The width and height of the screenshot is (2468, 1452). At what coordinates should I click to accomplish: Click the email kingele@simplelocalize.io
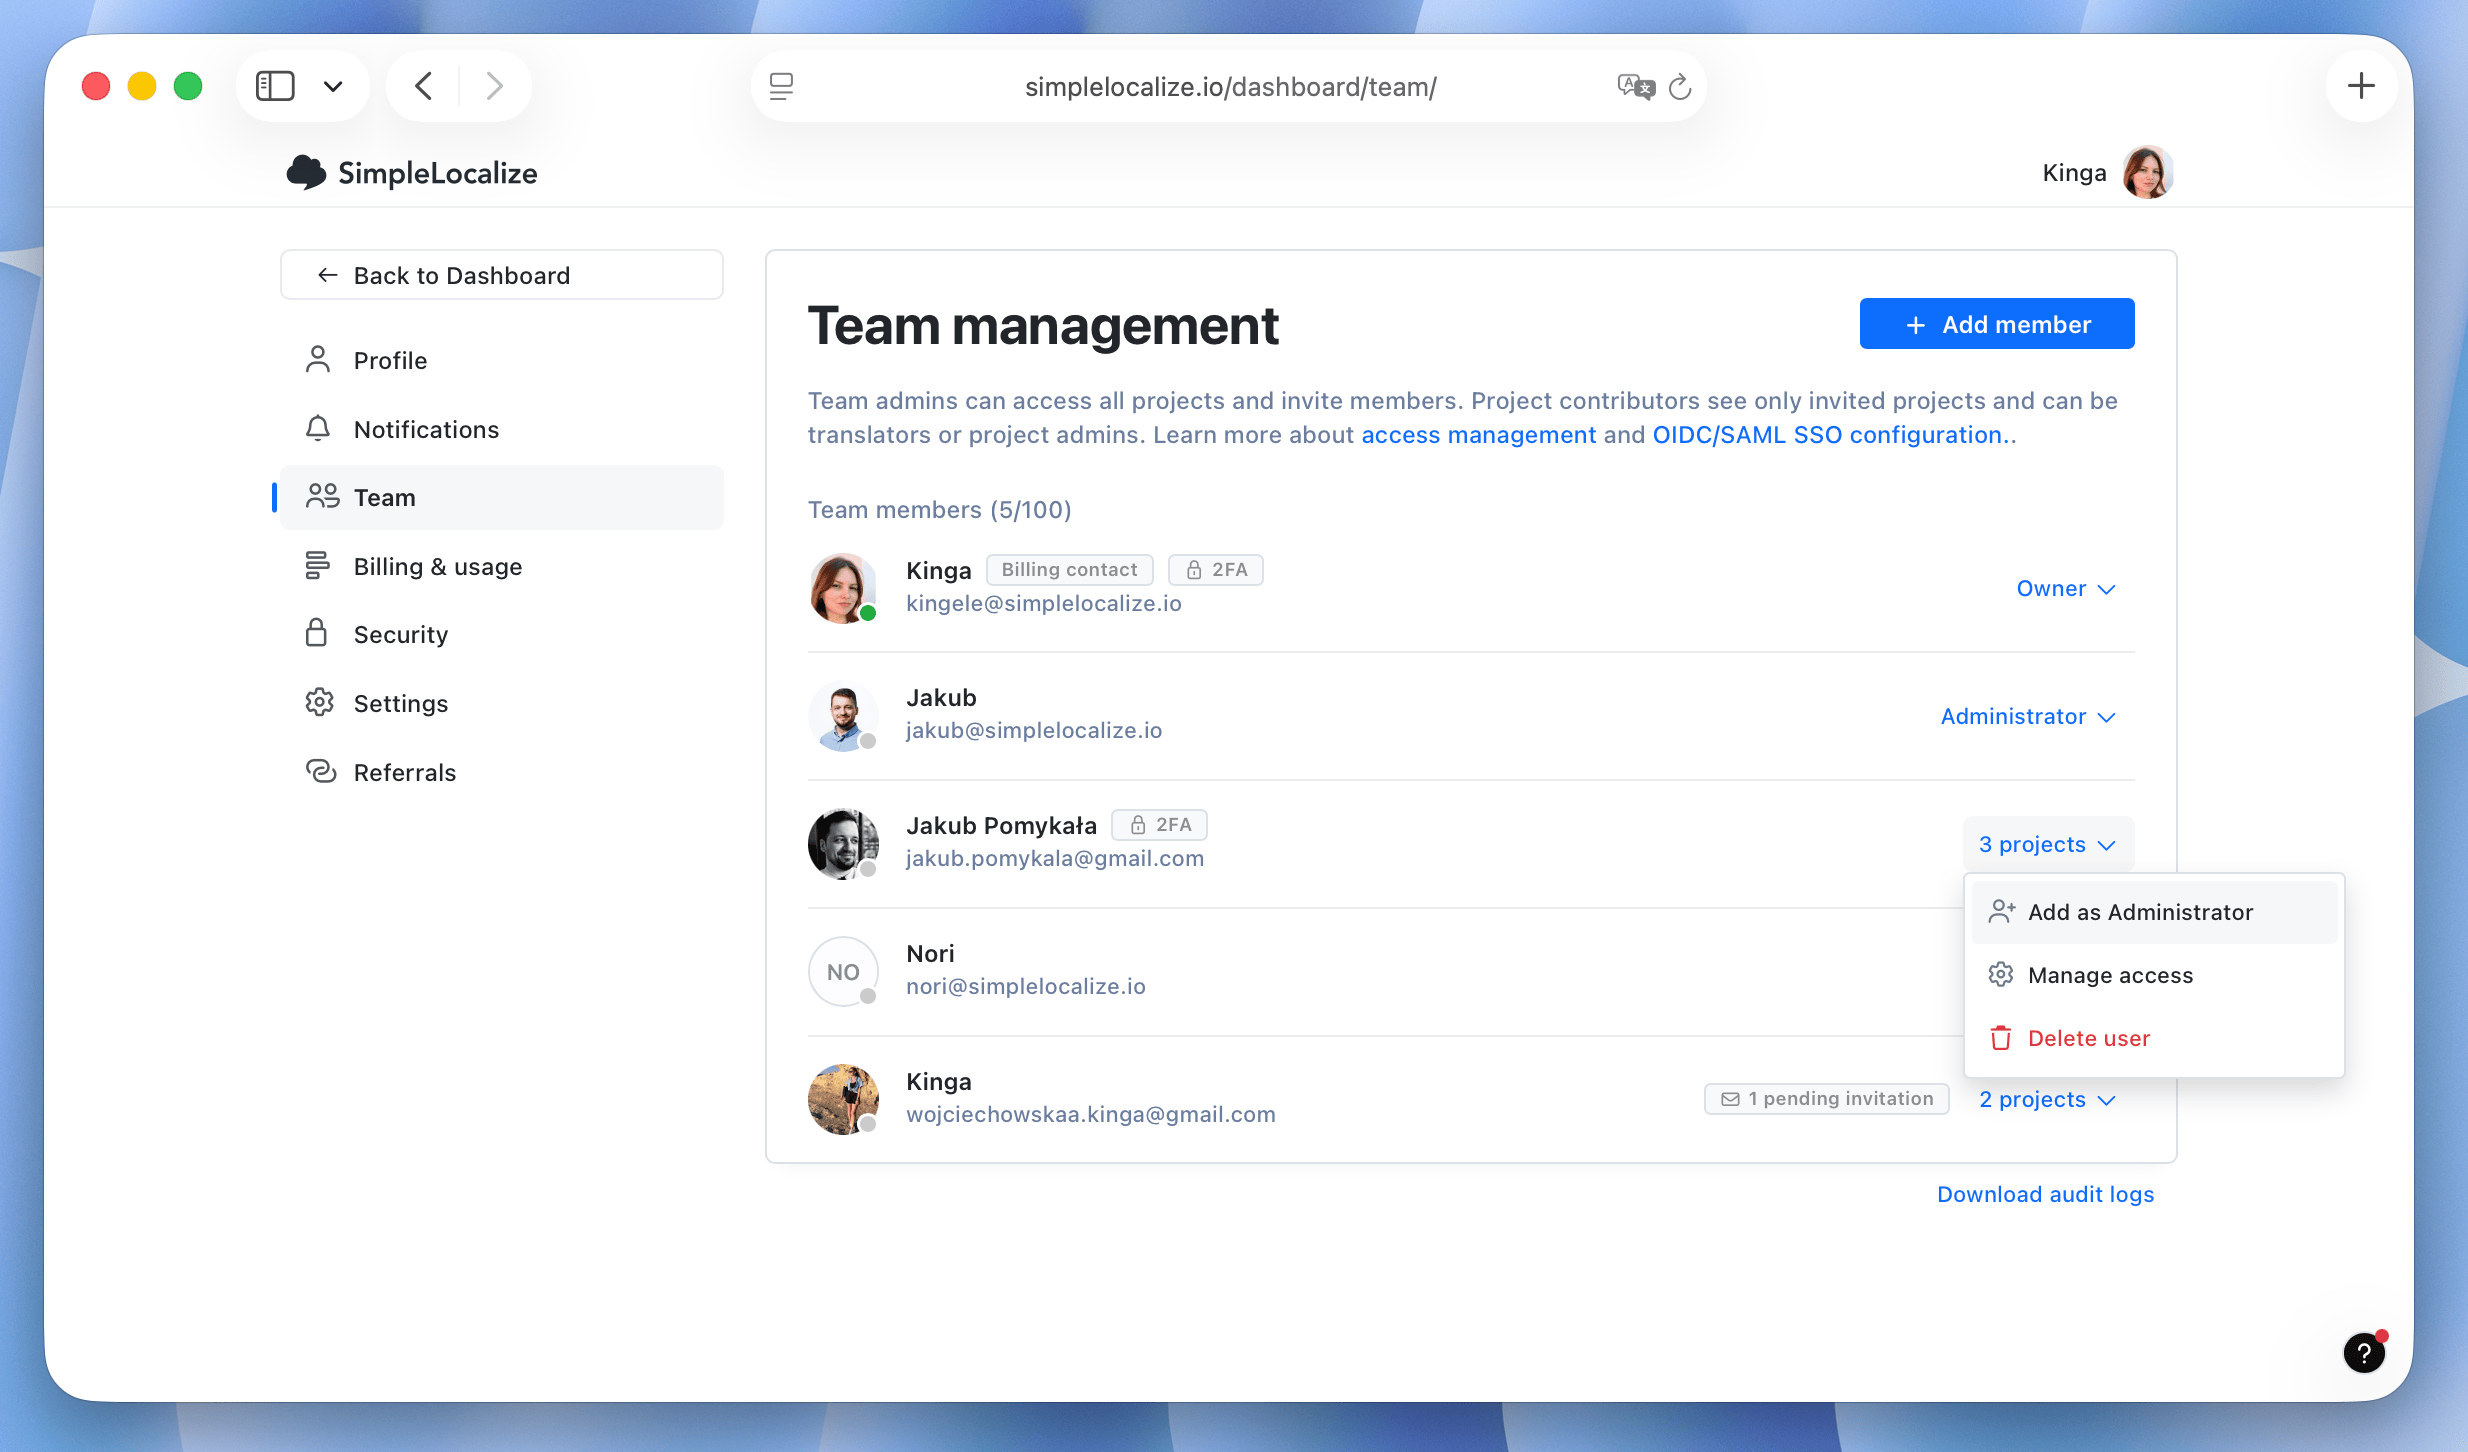(x=1044, y=604)
